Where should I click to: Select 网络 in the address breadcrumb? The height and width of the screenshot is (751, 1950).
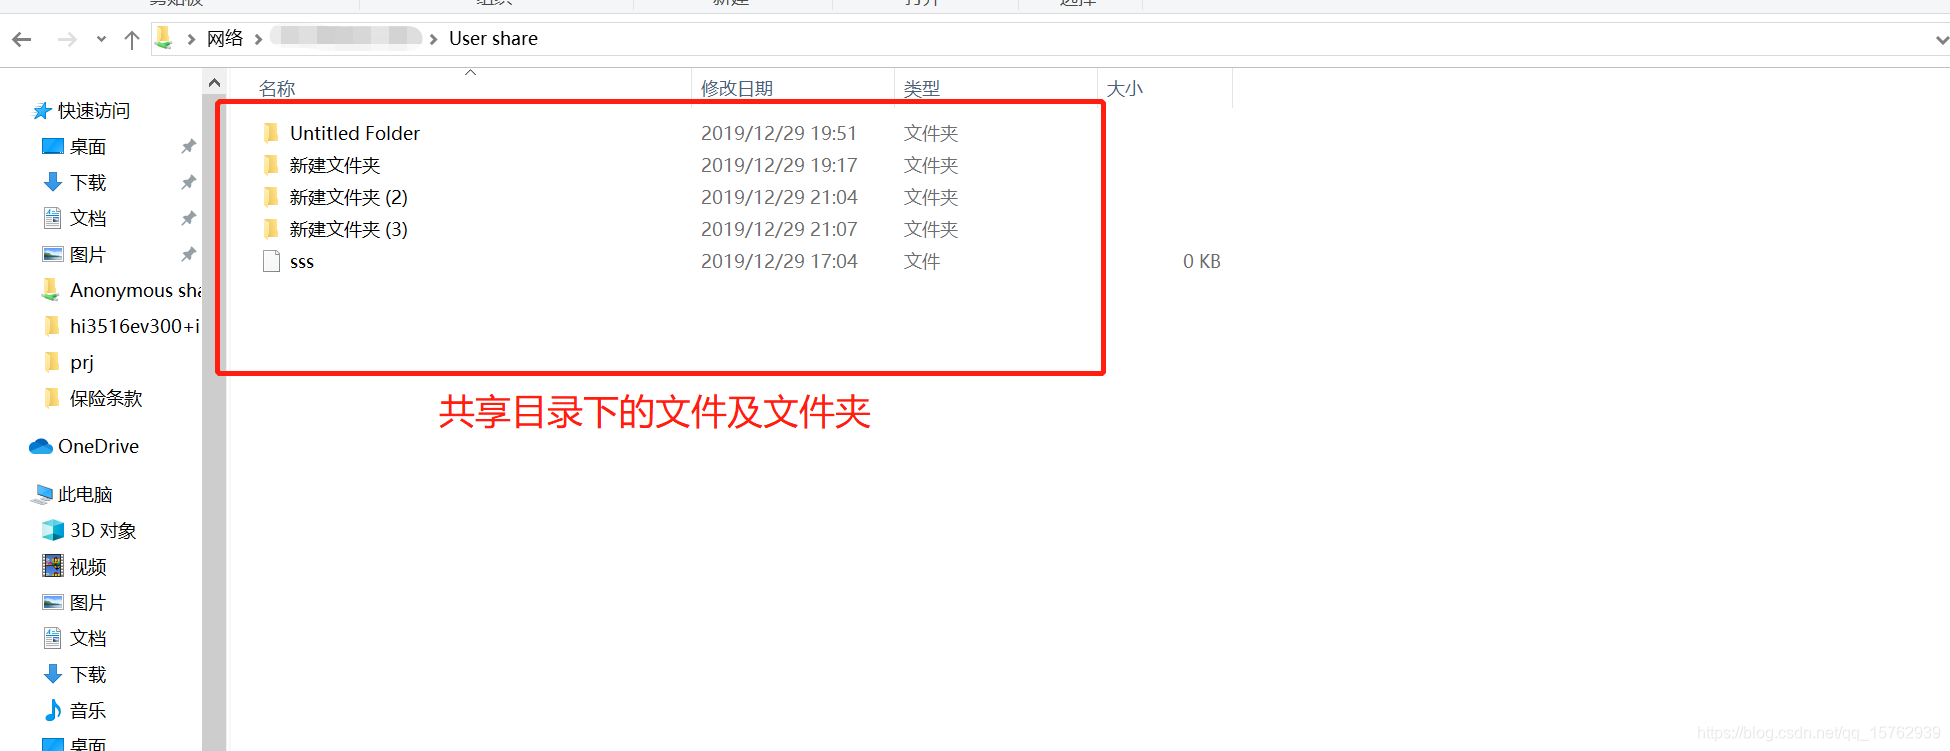225,38
